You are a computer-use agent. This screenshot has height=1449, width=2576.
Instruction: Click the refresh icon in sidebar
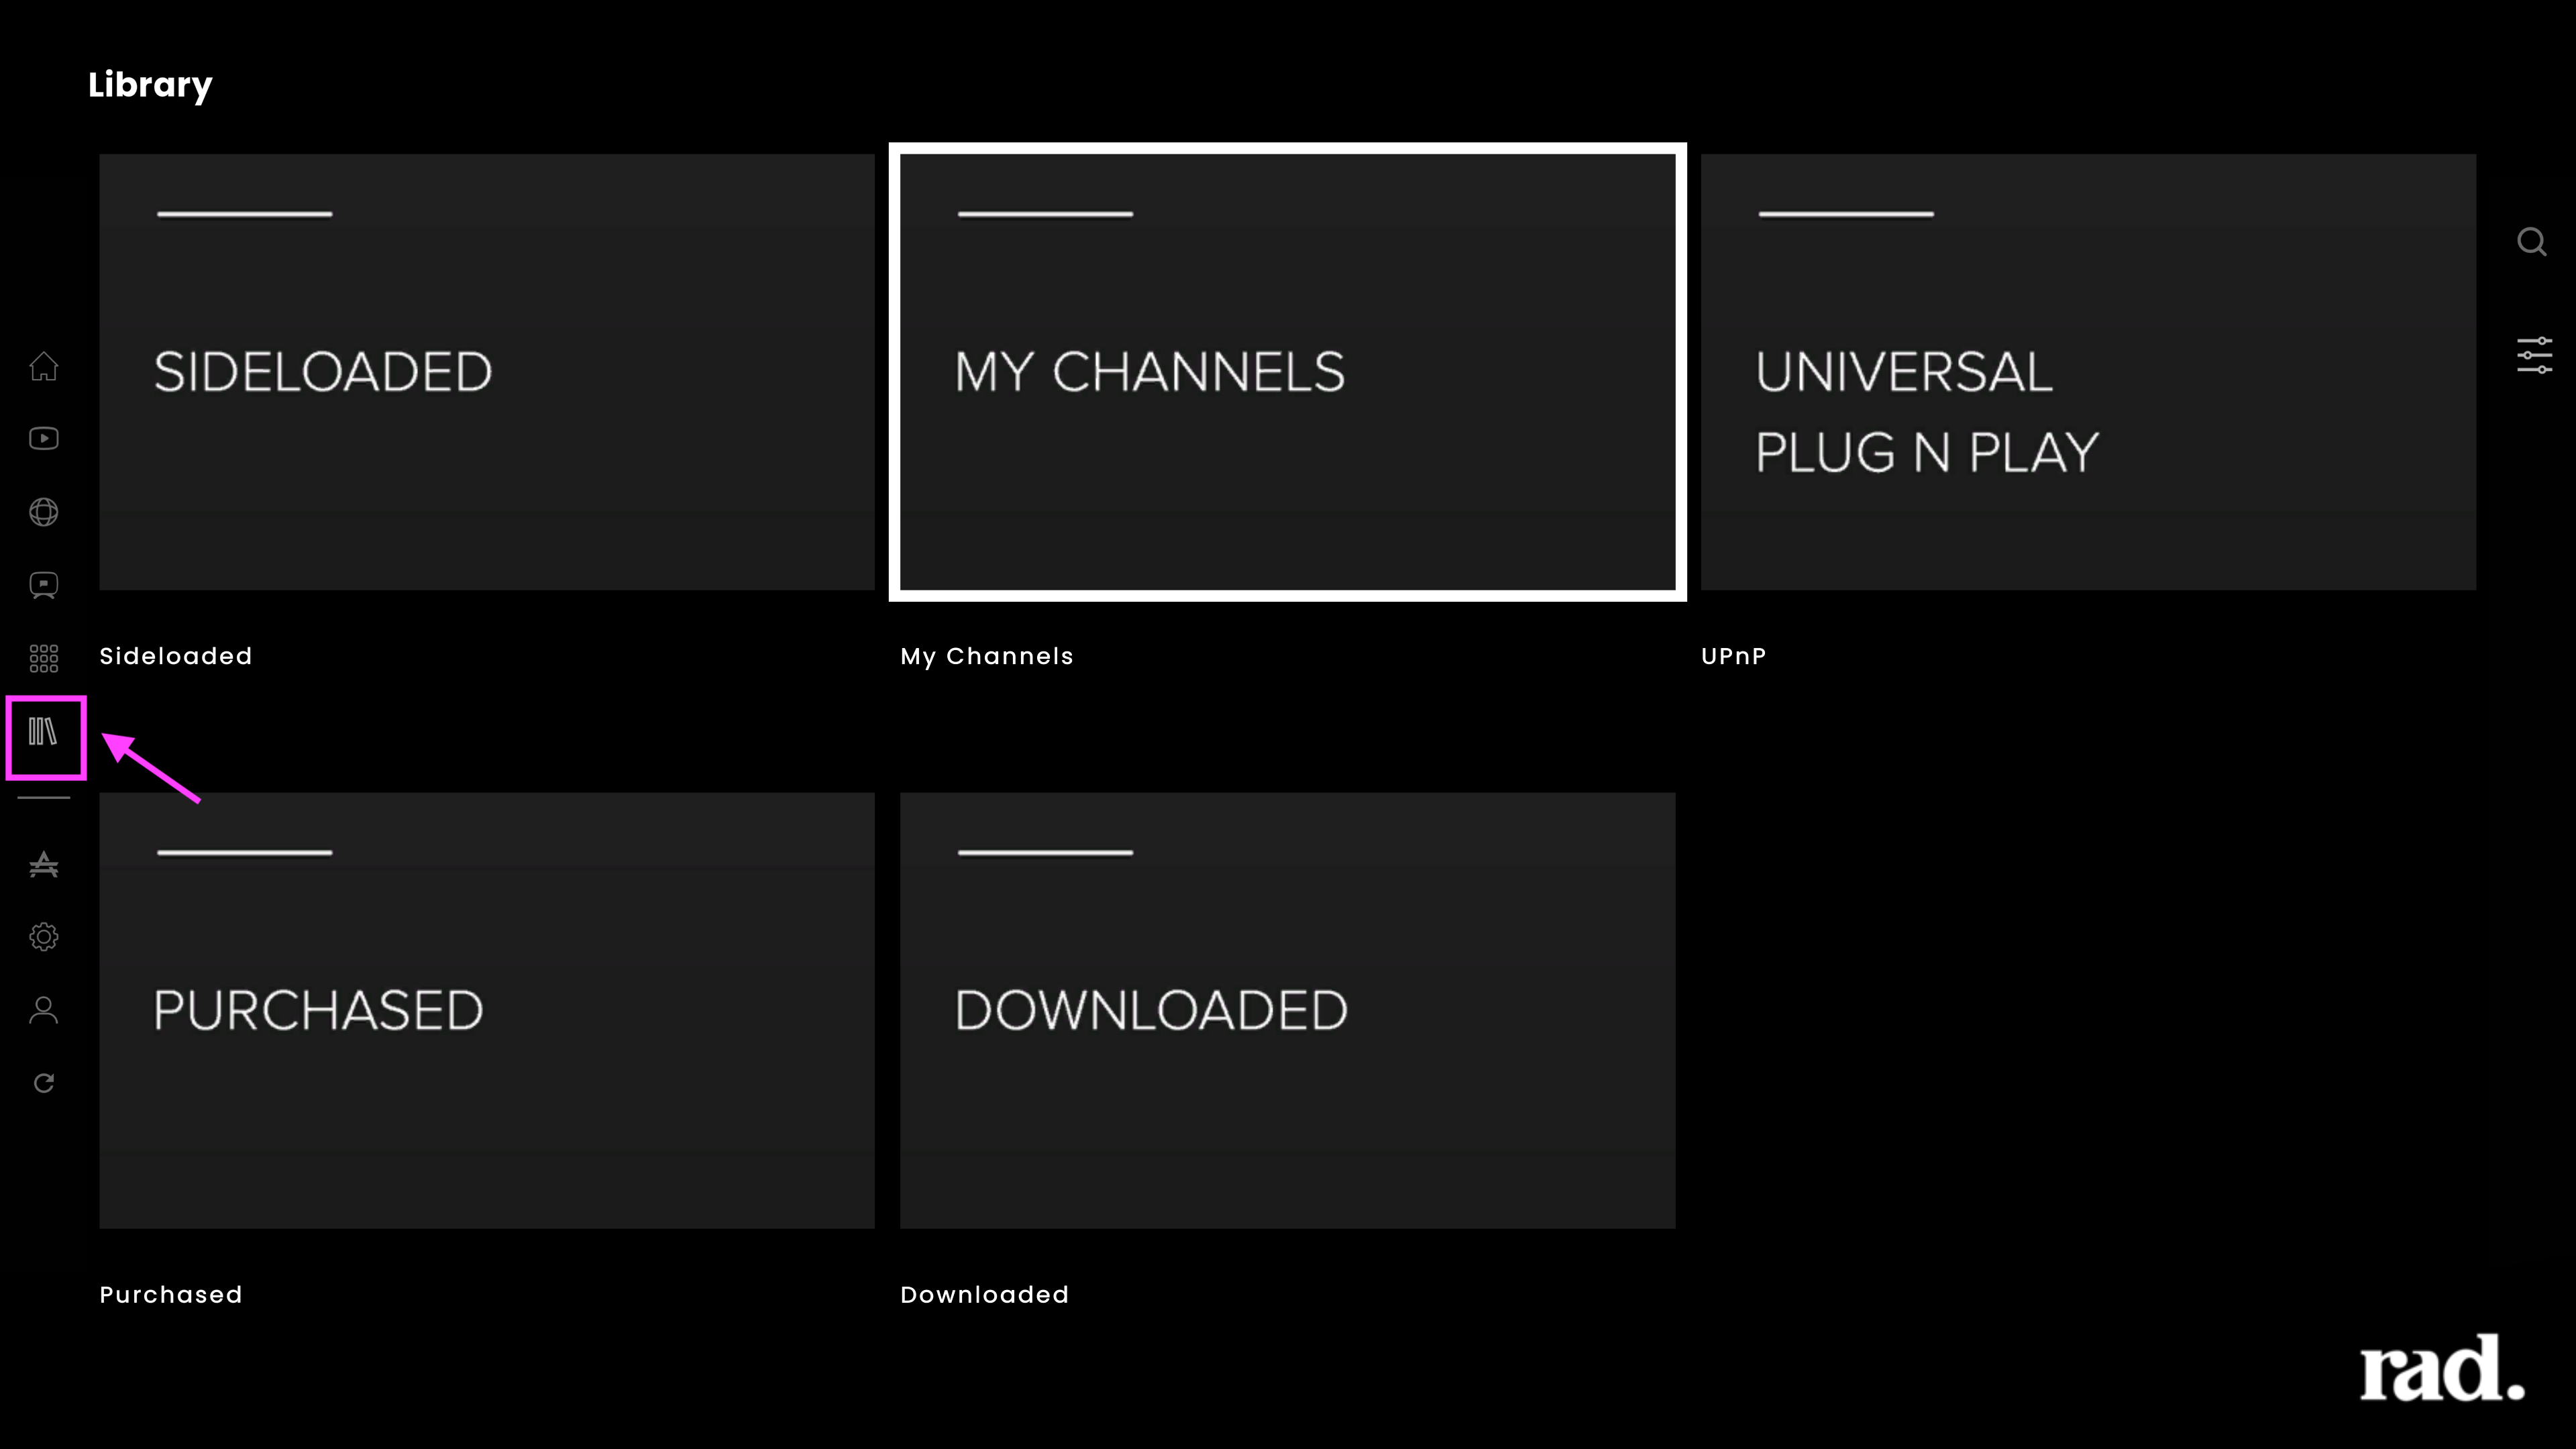click(43, 1083)
